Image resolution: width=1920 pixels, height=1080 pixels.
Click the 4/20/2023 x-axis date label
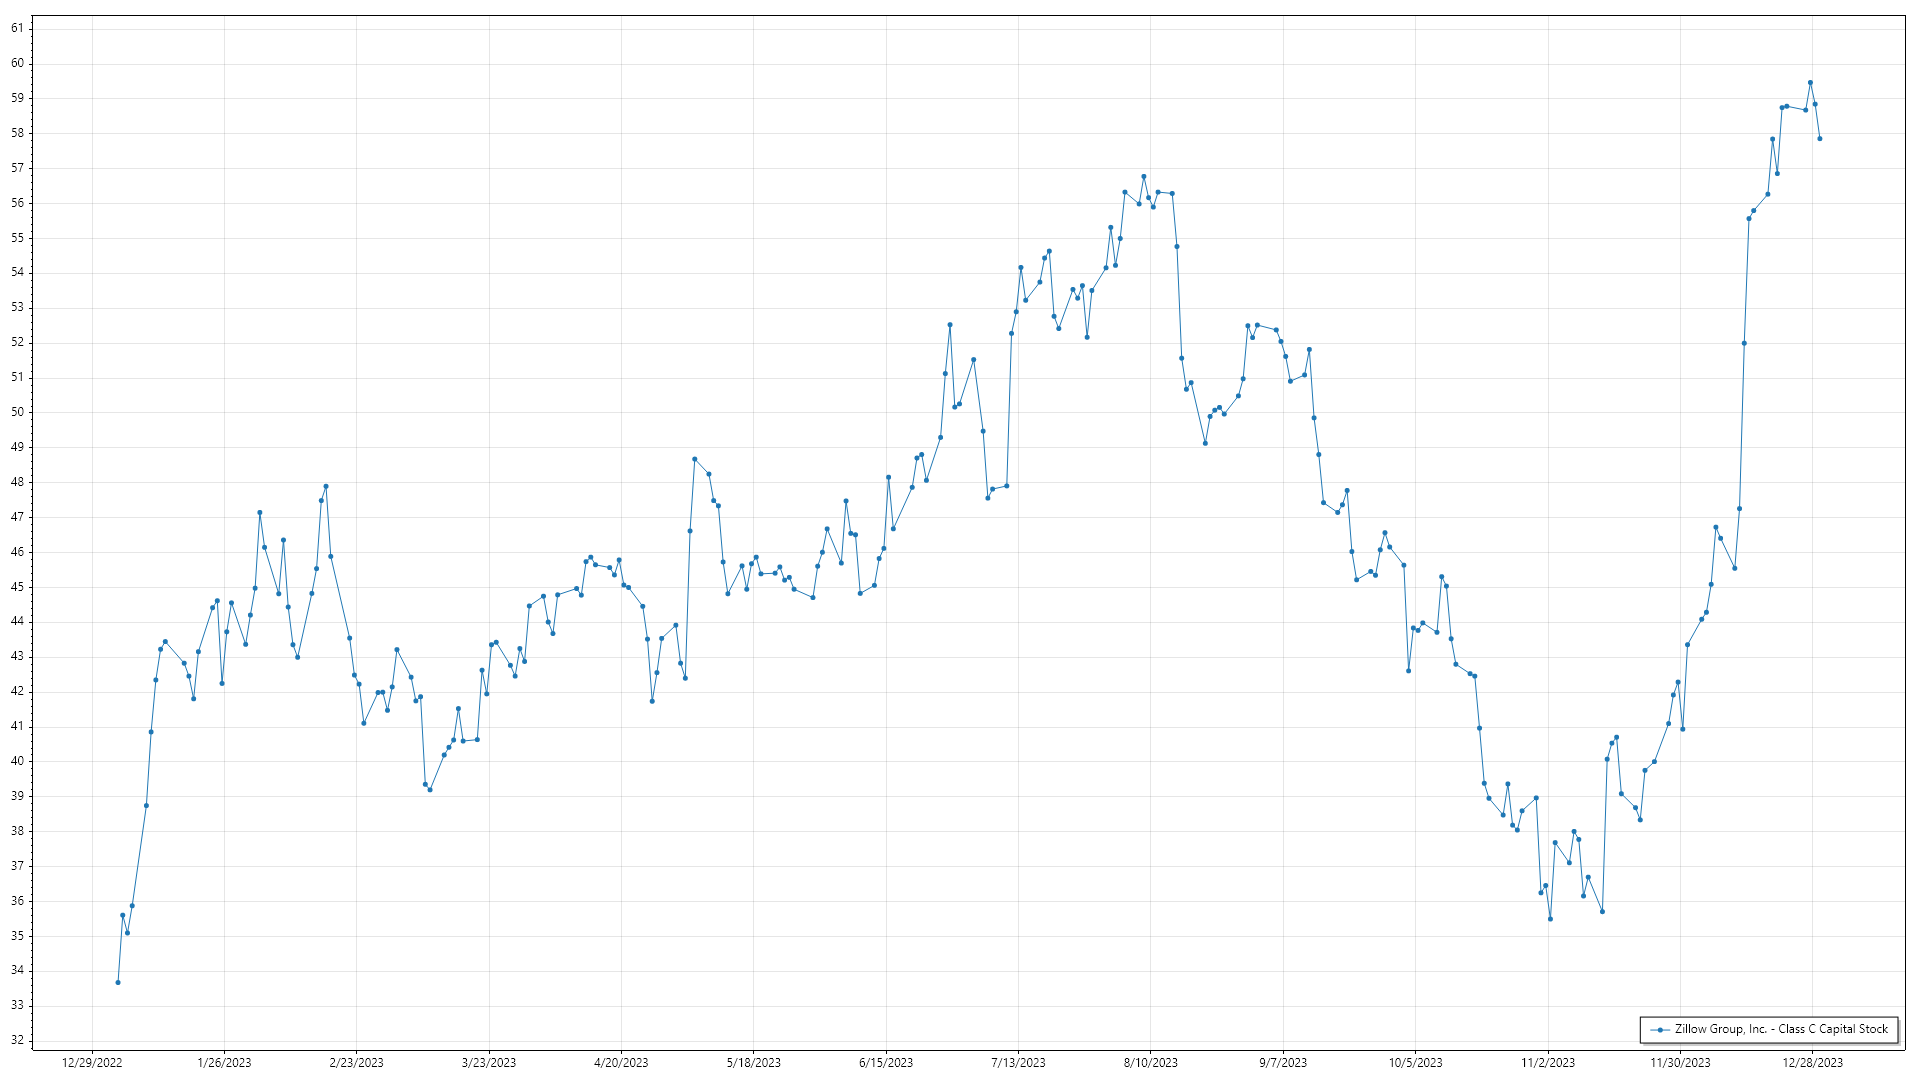(621, 1063)
